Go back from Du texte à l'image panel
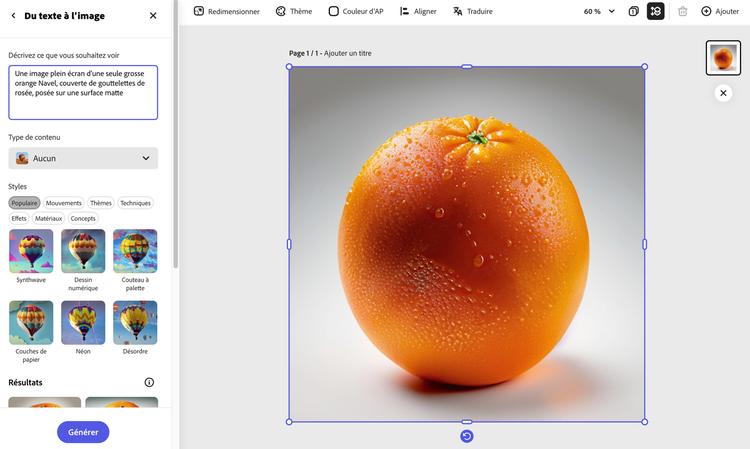This screenshot has height=449, width=750. [13, 16]
